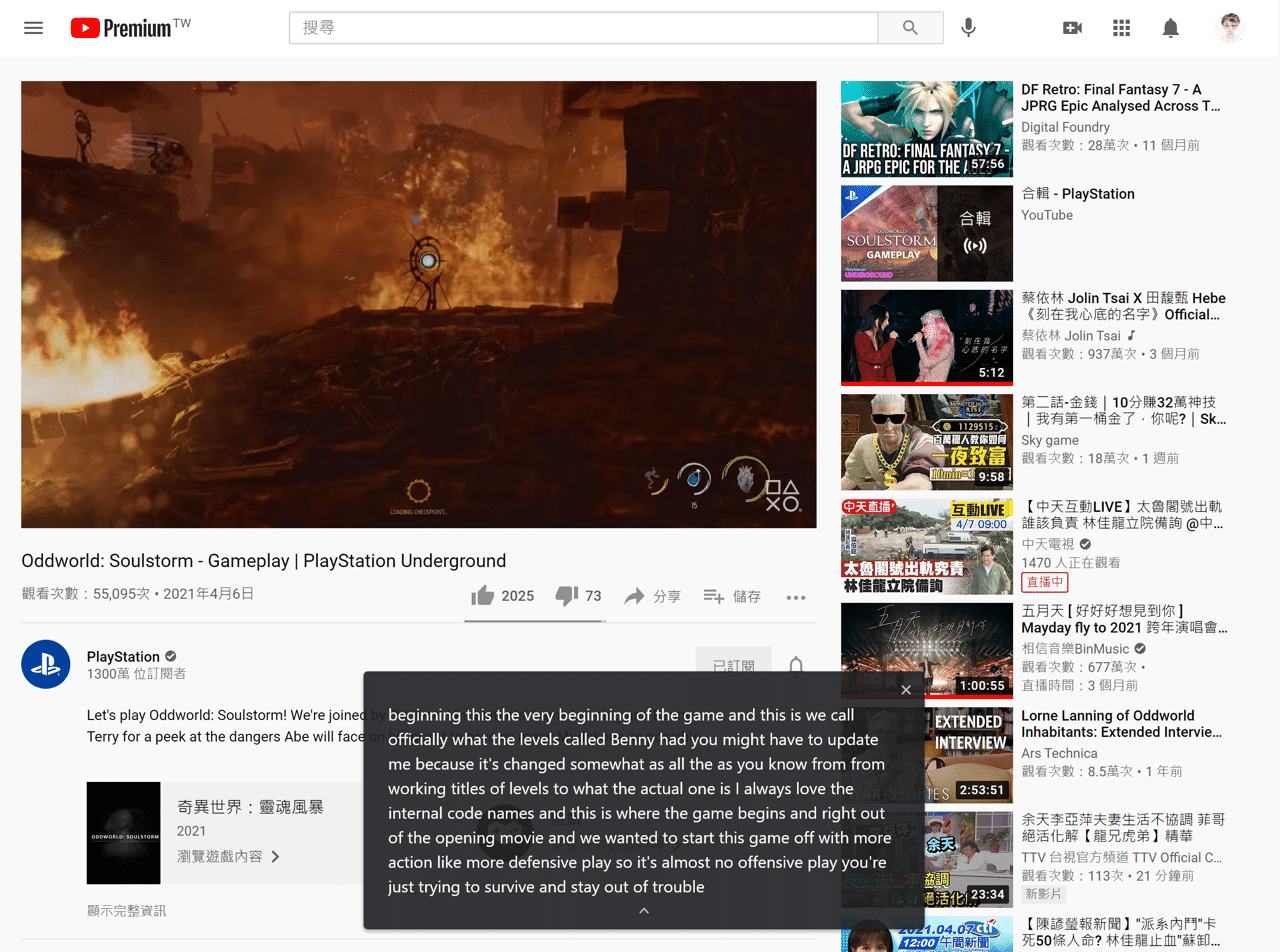Open the Jolin Tsai video title
The height and width of the screenshot is (952, 1280).
[x=1123, y=306]
